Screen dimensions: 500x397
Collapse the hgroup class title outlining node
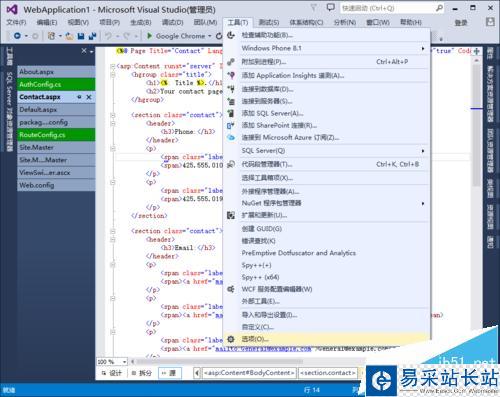pos(113,75)
